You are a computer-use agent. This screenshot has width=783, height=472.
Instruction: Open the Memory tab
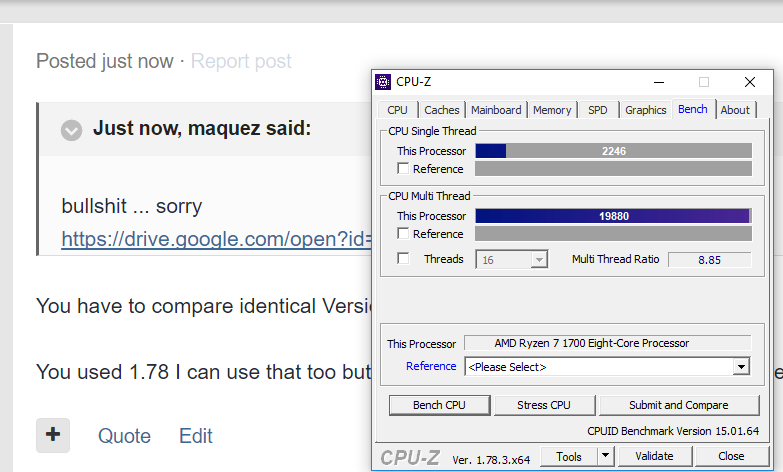[x=552, y=110]
